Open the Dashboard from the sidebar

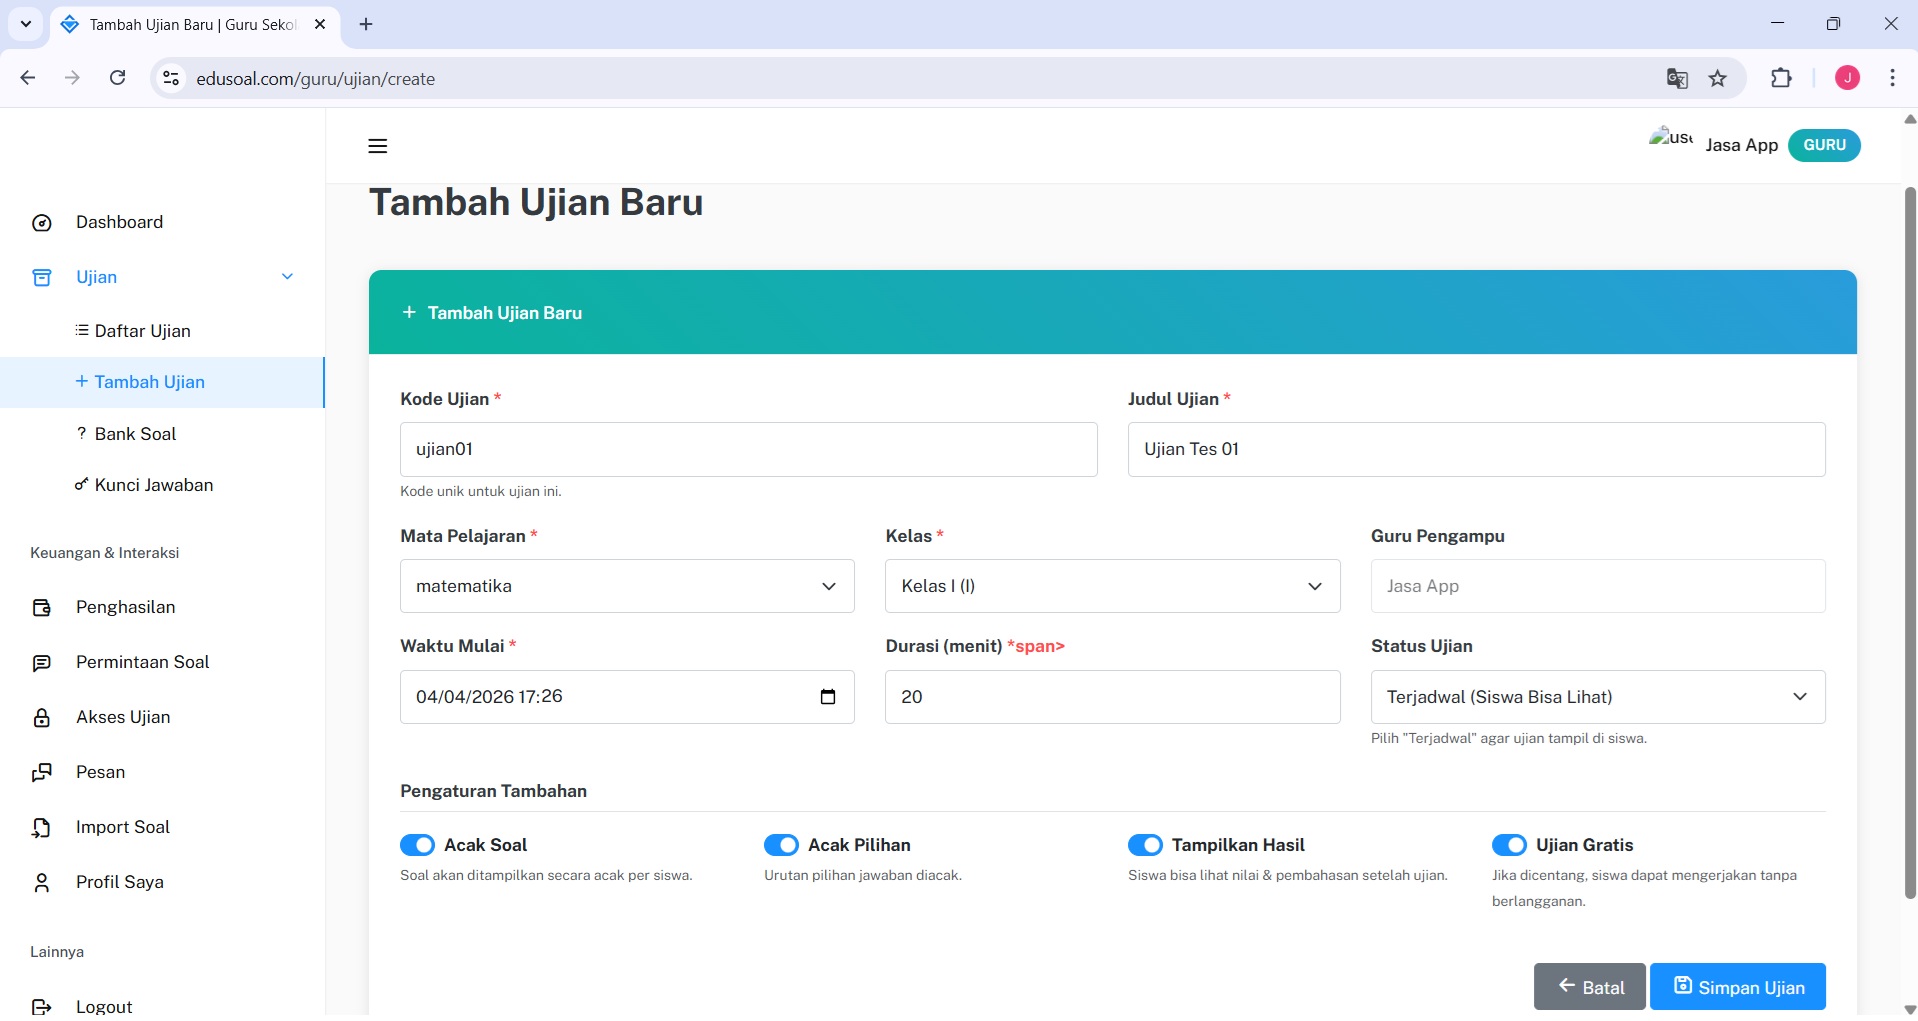coord(119,222)
